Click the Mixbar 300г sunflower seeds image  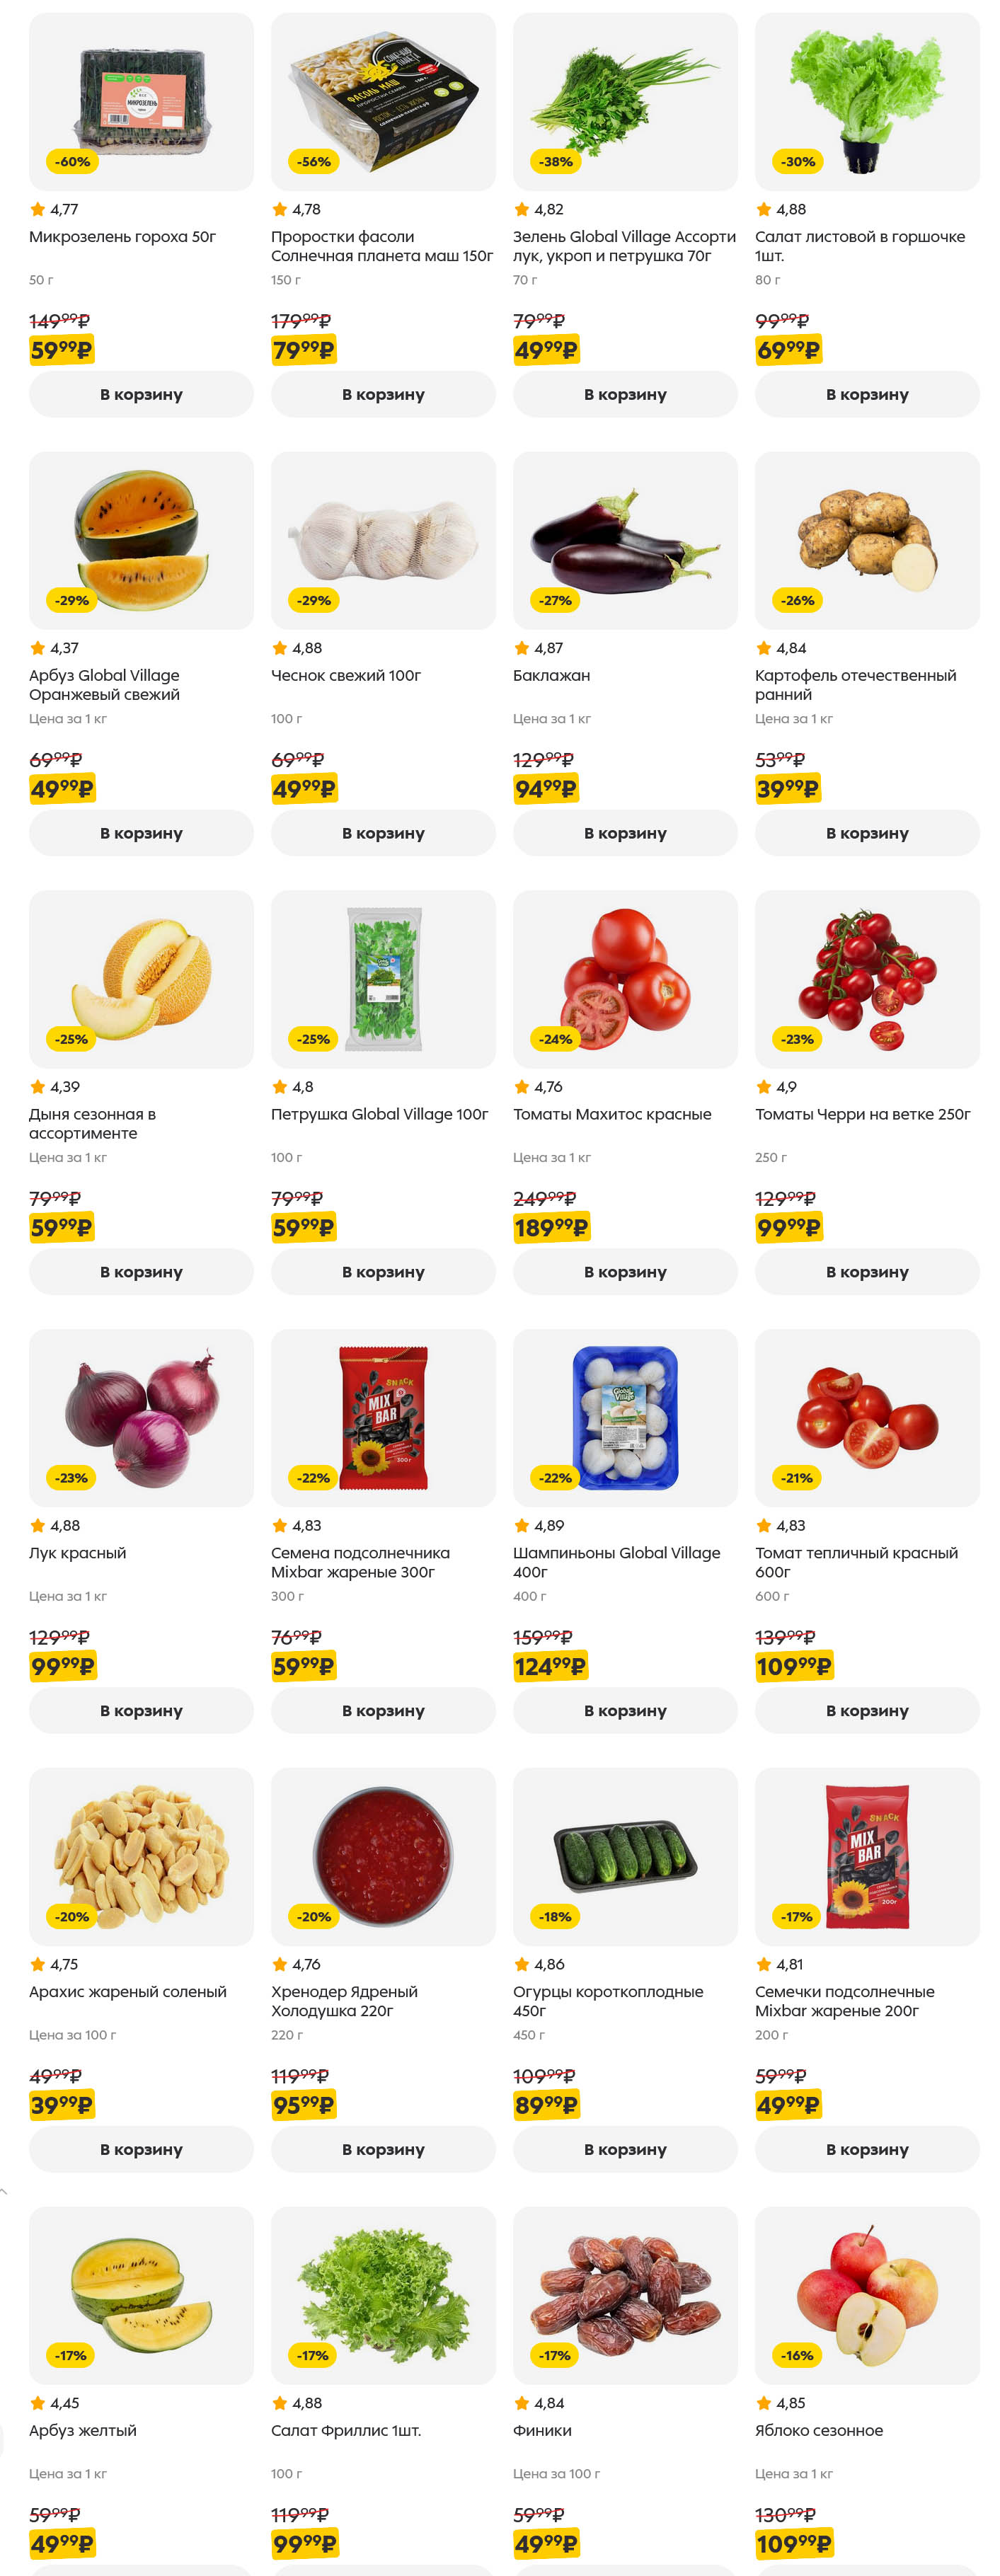point(383,1417)
